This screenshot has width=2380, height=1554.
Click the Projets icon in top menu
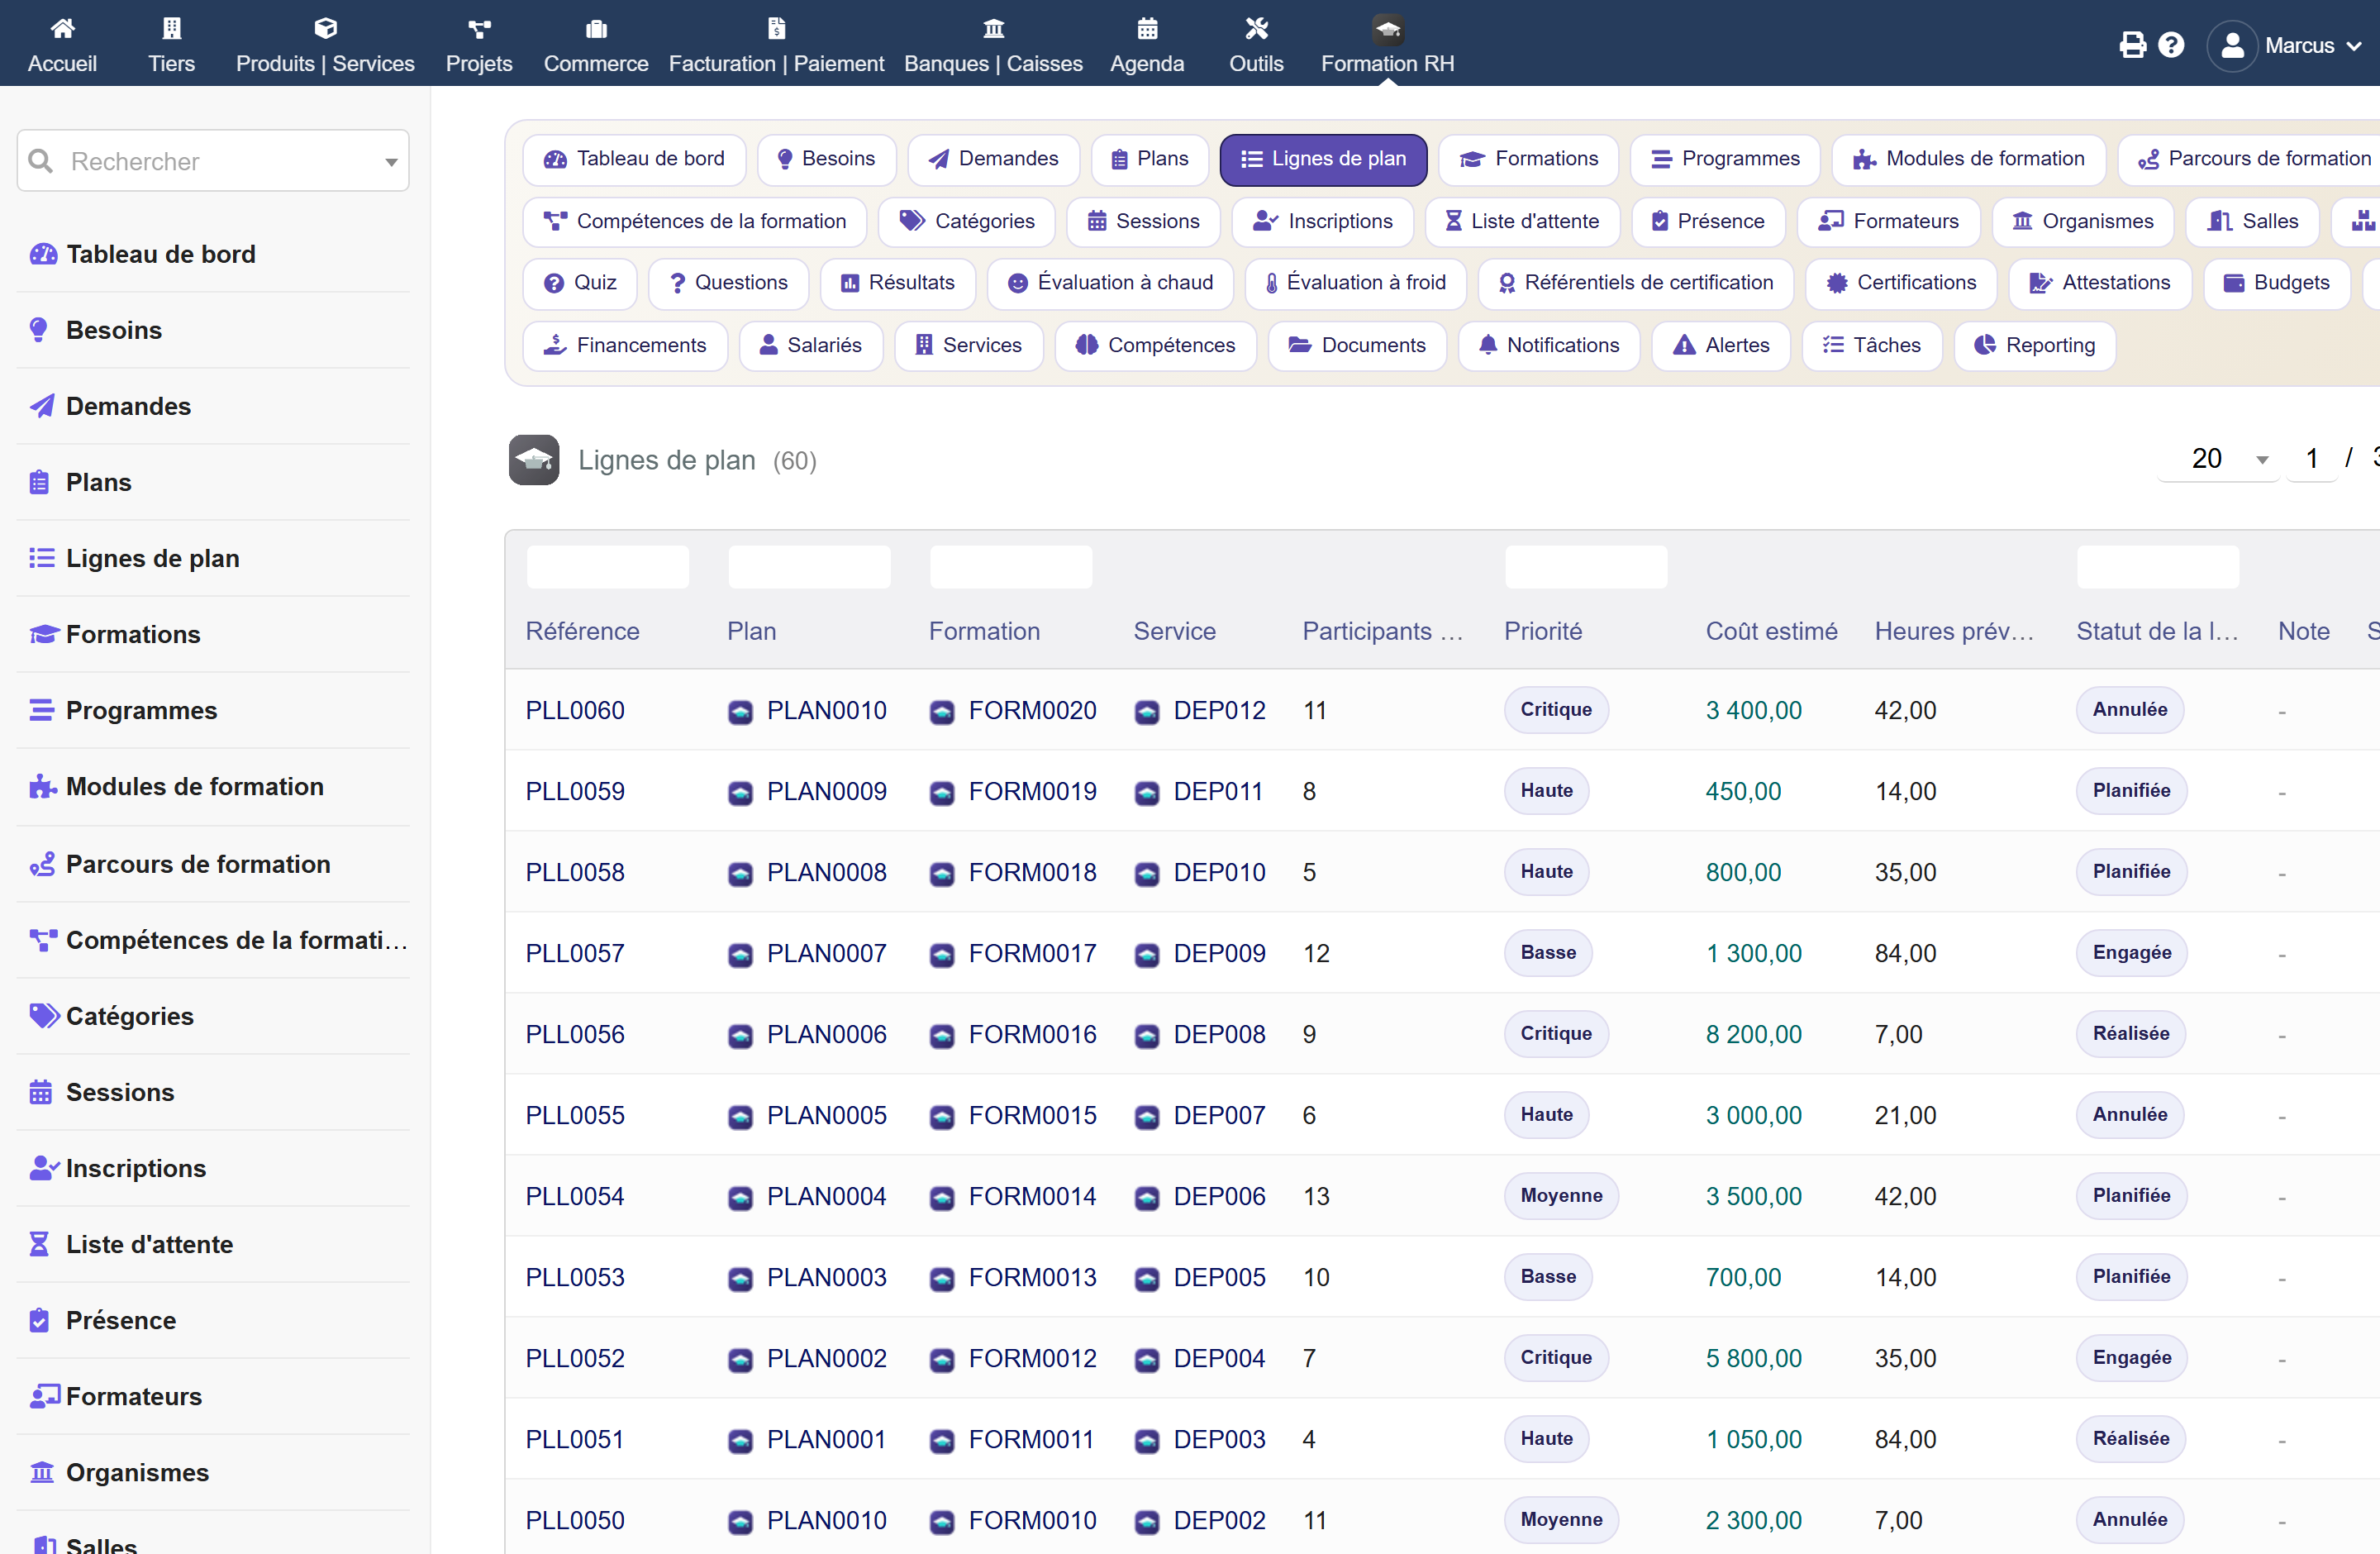(x=479, y=28)
